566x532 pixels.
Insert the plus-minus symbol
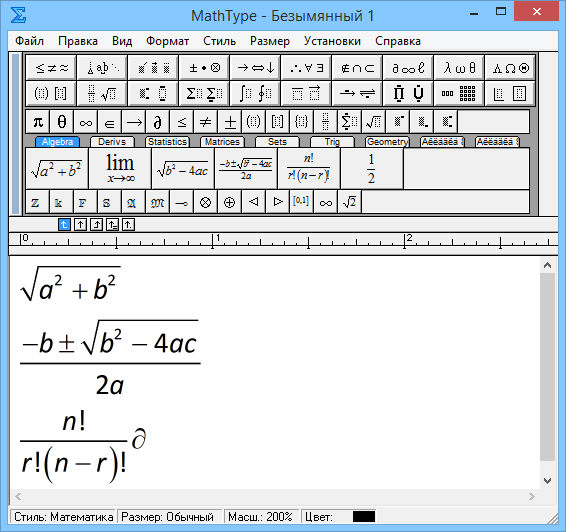(230, 122)
